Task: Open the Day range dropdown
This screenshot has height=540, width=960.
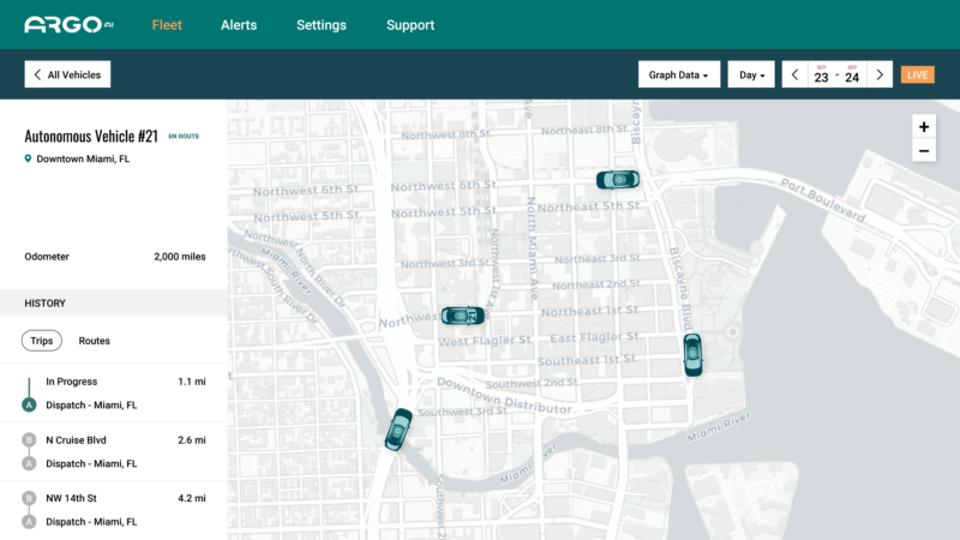Action: (x=751, y=75)
